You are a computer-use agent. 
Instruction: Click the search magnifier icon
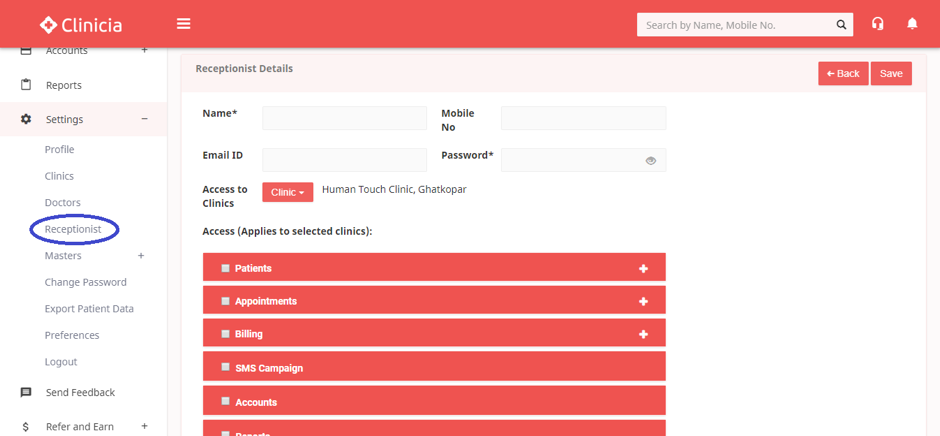[841, 25]
